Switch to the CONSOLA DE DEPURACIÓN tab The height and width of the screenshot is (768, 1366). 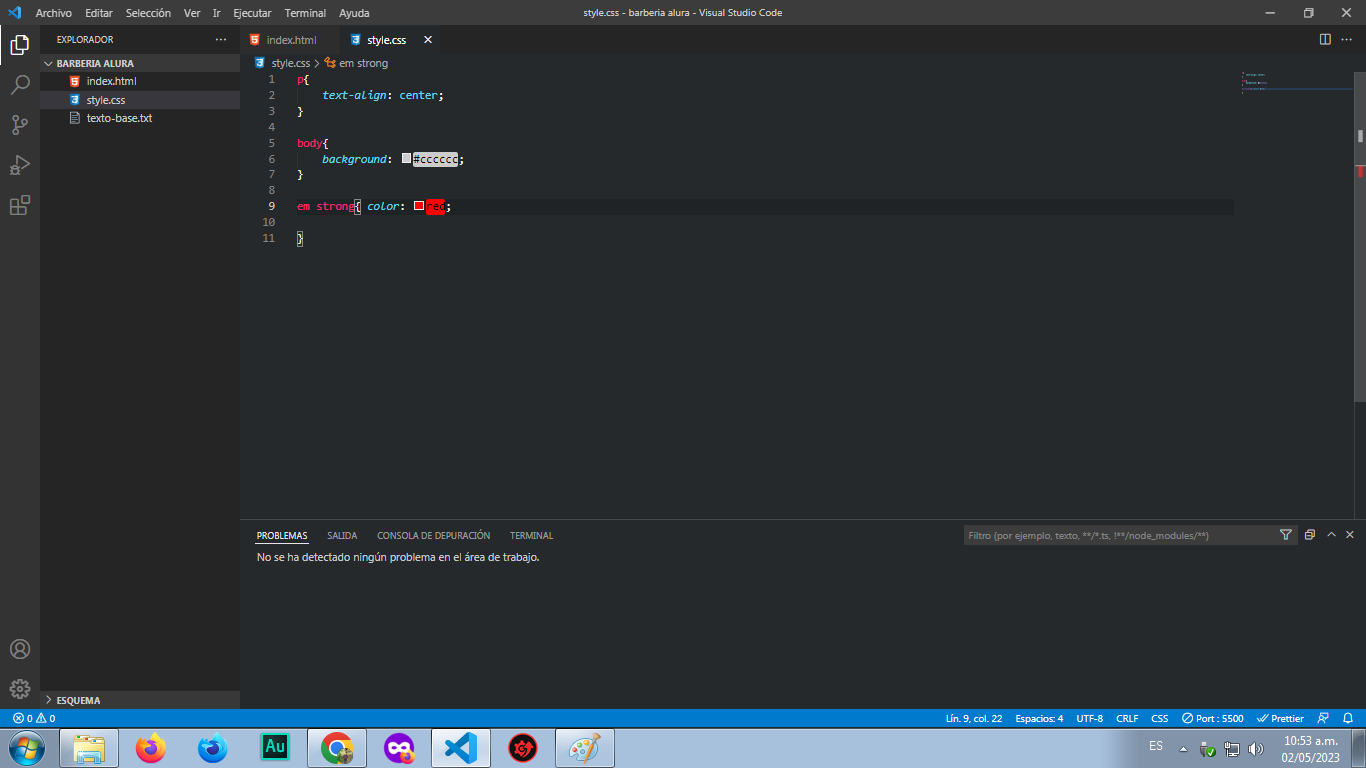point(433,536)
